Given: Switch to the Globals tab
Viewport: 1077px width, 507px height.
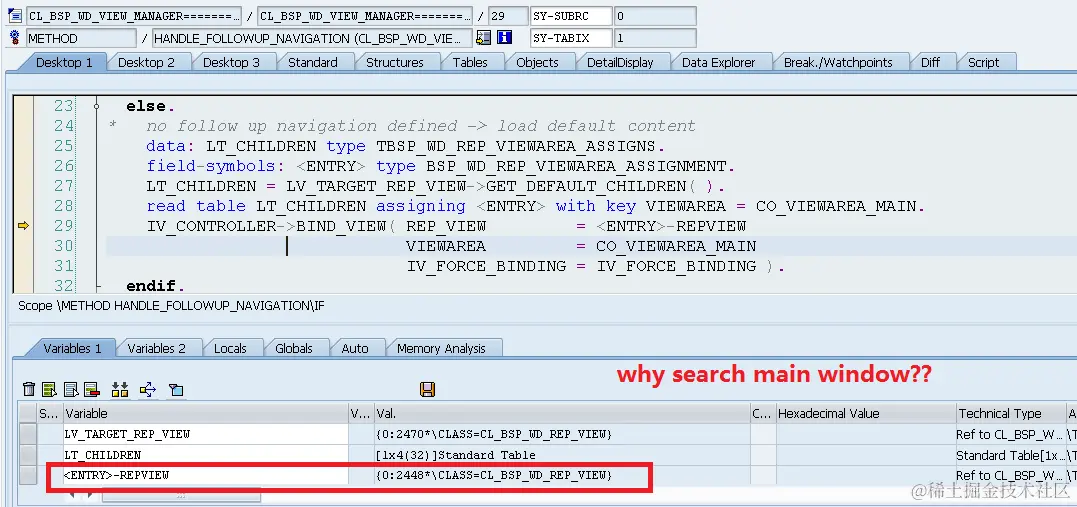Looking at the screenshot, I should point(294,348).
